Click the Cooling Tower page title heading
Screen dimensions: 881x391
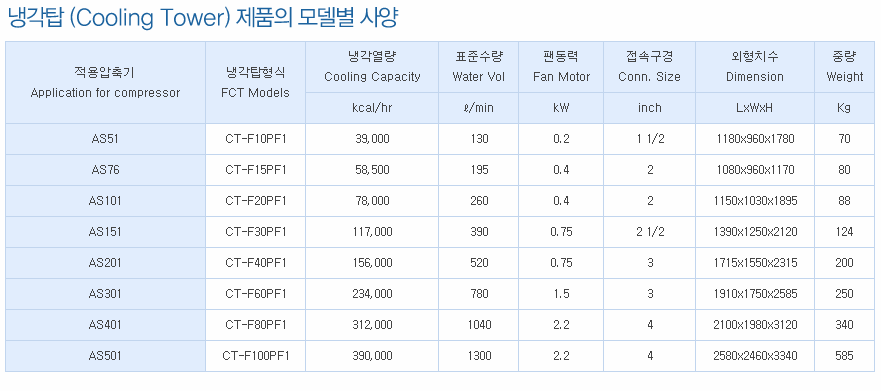click(203, 19)
